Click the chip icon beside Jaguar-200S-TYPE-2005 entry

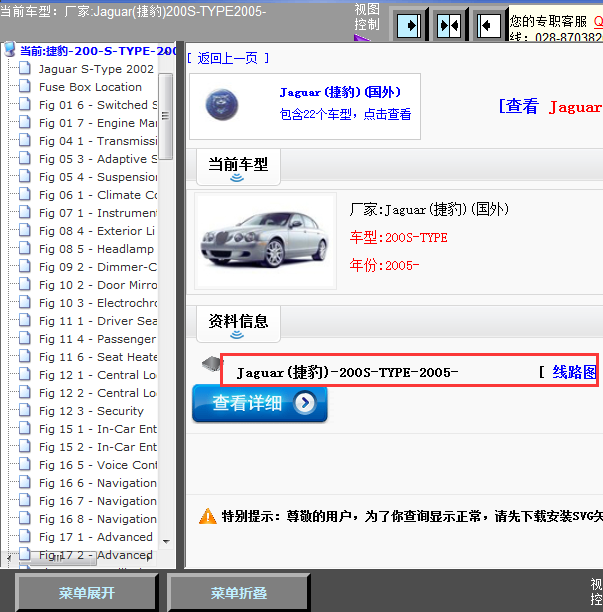[211, 364]
